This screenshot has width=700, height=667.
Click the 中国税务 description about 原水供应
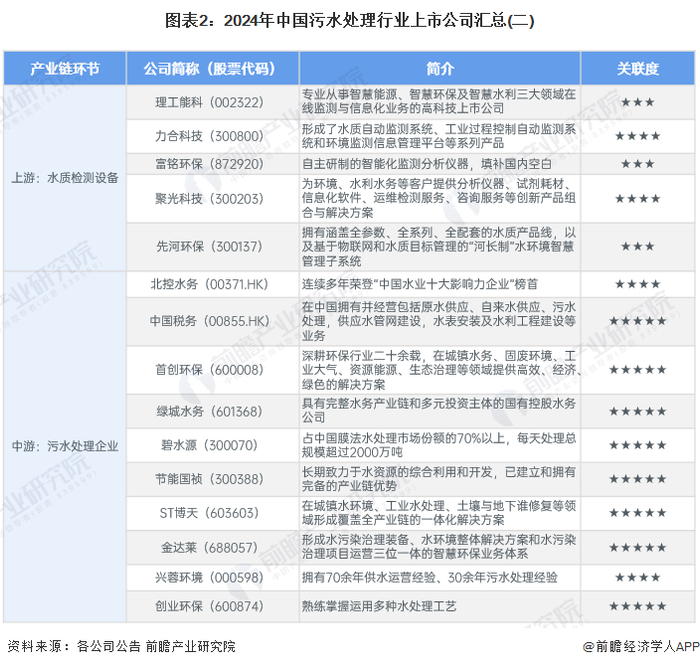[x=439, y=321]
